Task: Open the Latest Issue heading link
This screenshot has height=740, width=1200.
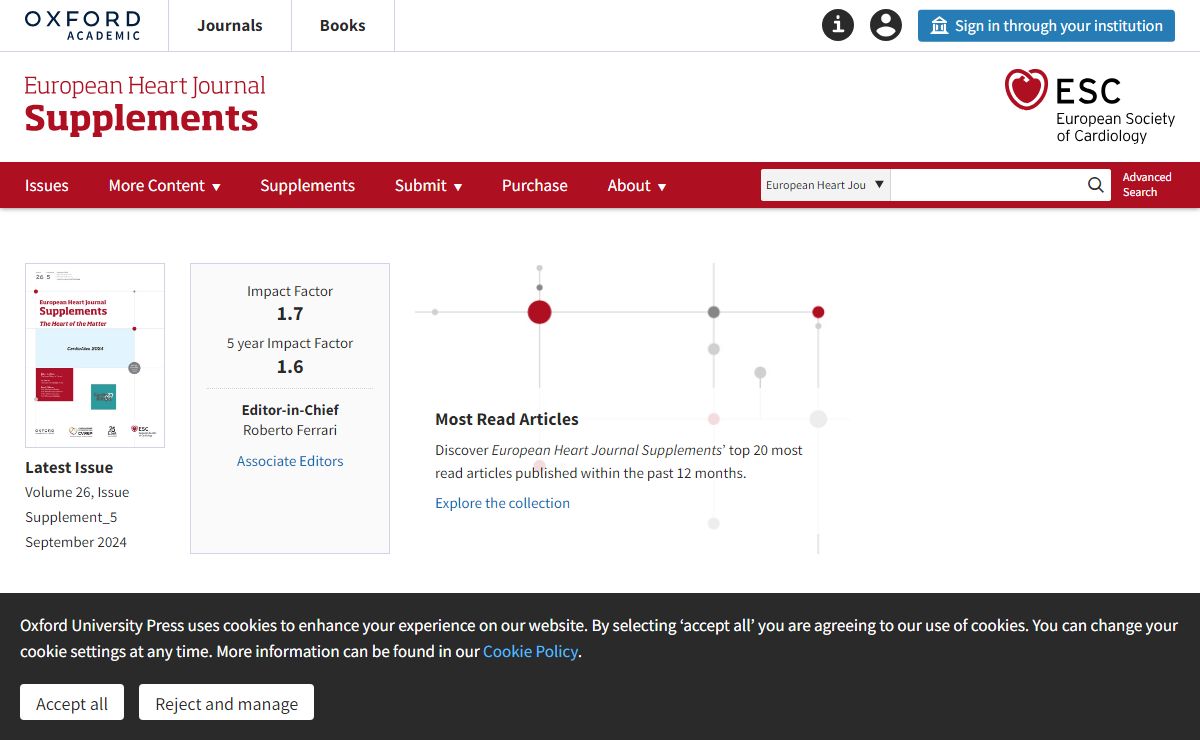Action: [69, 467]
